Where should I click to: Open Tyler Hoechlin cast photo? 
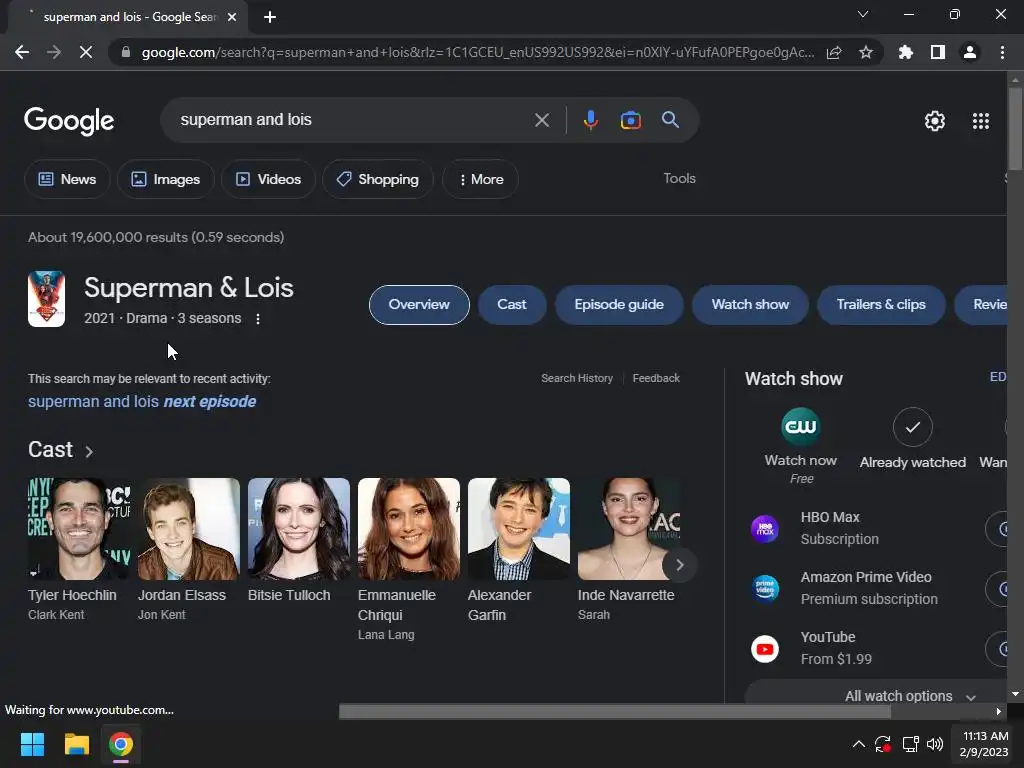point(79,529)
